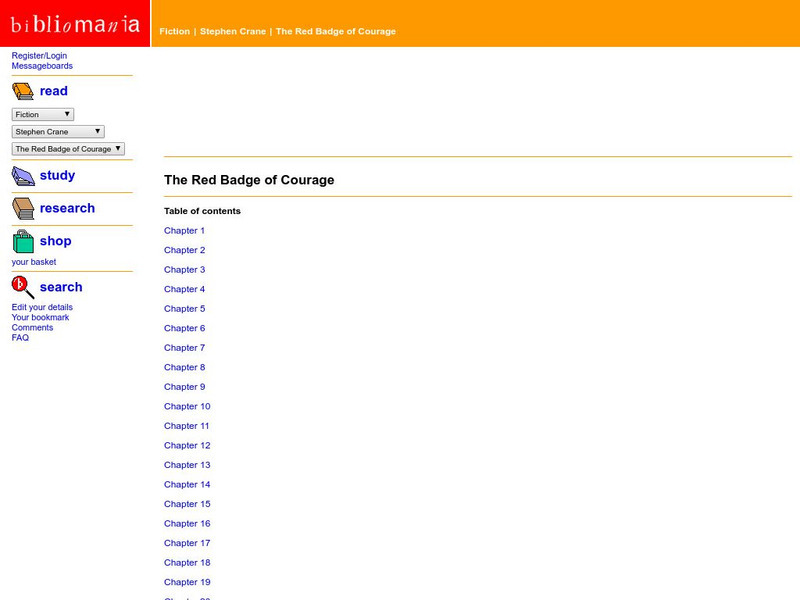Open the Stephen Crane author dropdown
This screenshot has height=600, width=800.
coord(58,132)
